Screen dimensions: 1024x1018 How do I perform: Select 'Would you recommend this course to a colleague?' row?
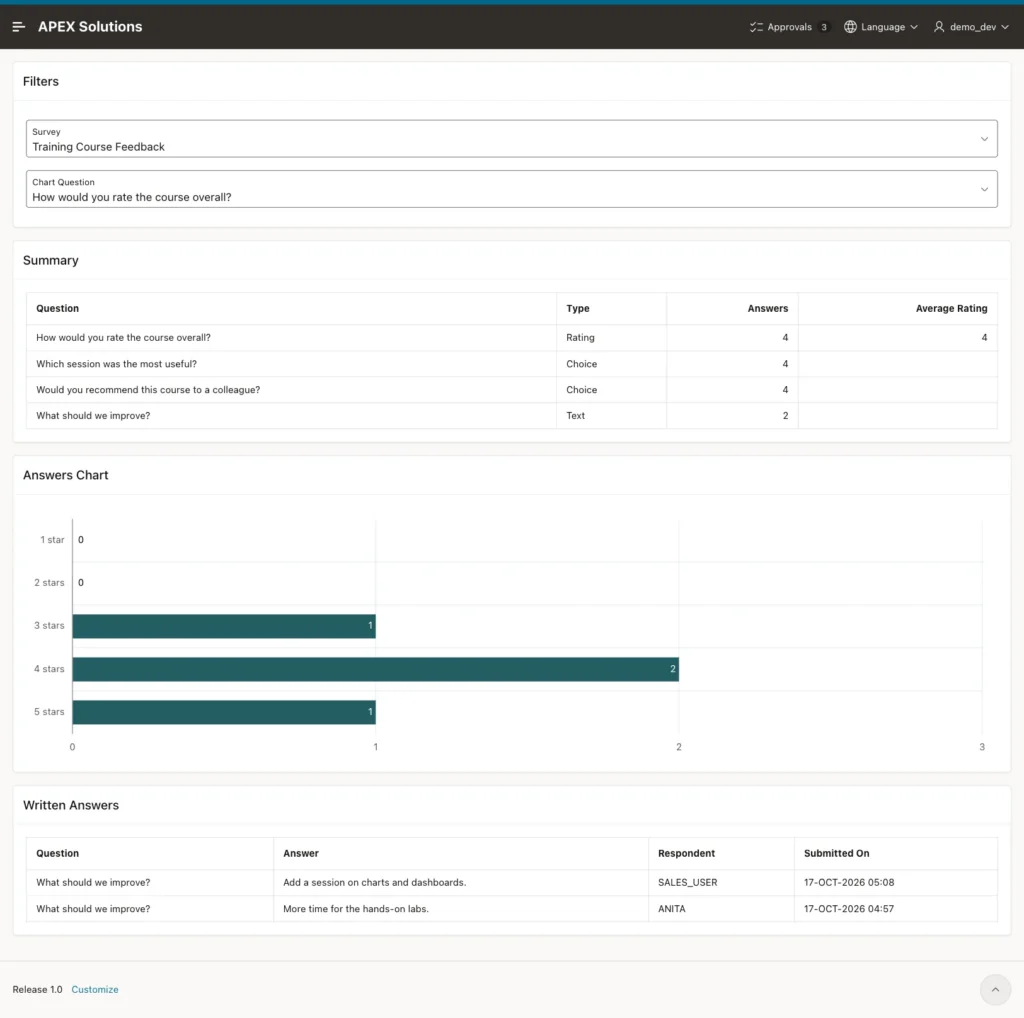coord(511,390)
